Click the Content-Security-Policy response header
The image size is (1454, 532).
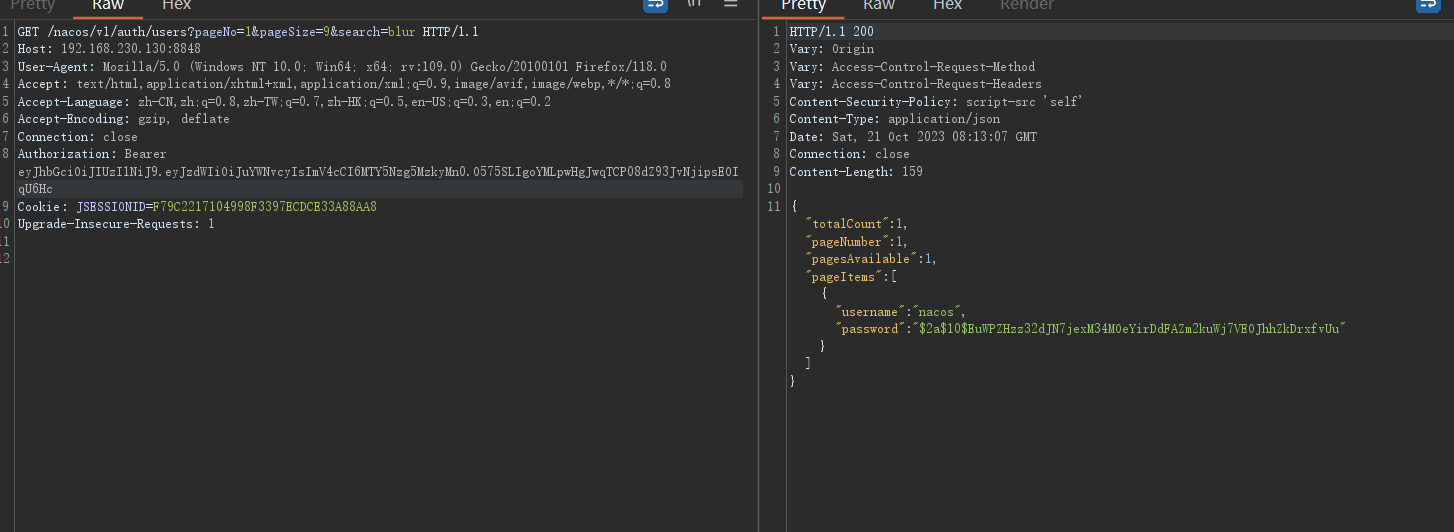coord(936,102)
